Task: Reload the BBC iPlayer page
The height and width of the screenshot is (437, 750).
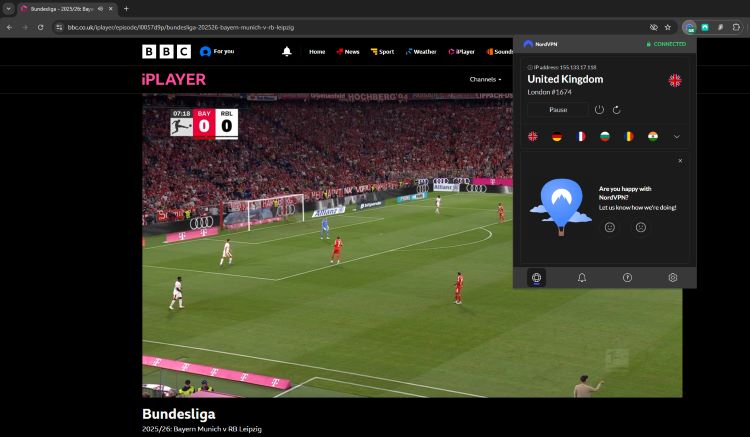Action: click(41, 28)
